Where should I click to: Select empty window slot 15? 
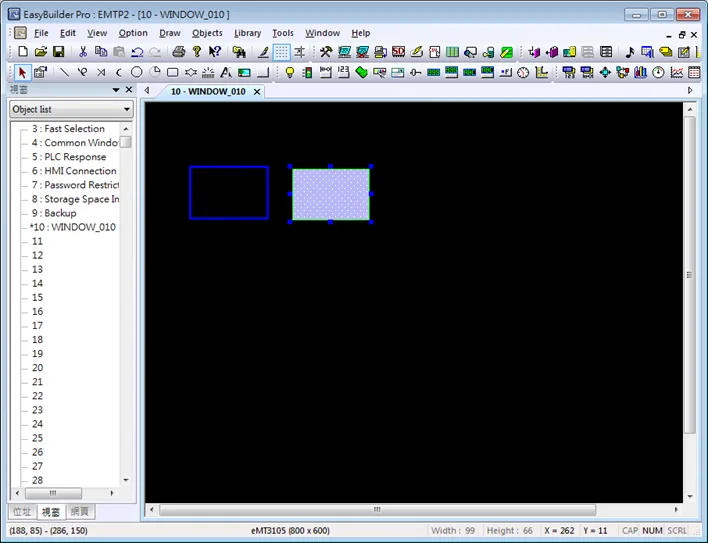37,297
